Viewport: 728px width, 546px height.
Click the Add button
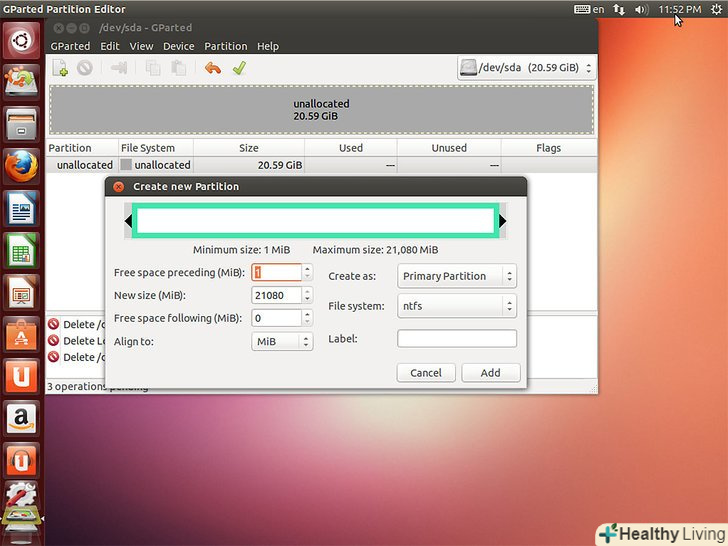(490, 373)
